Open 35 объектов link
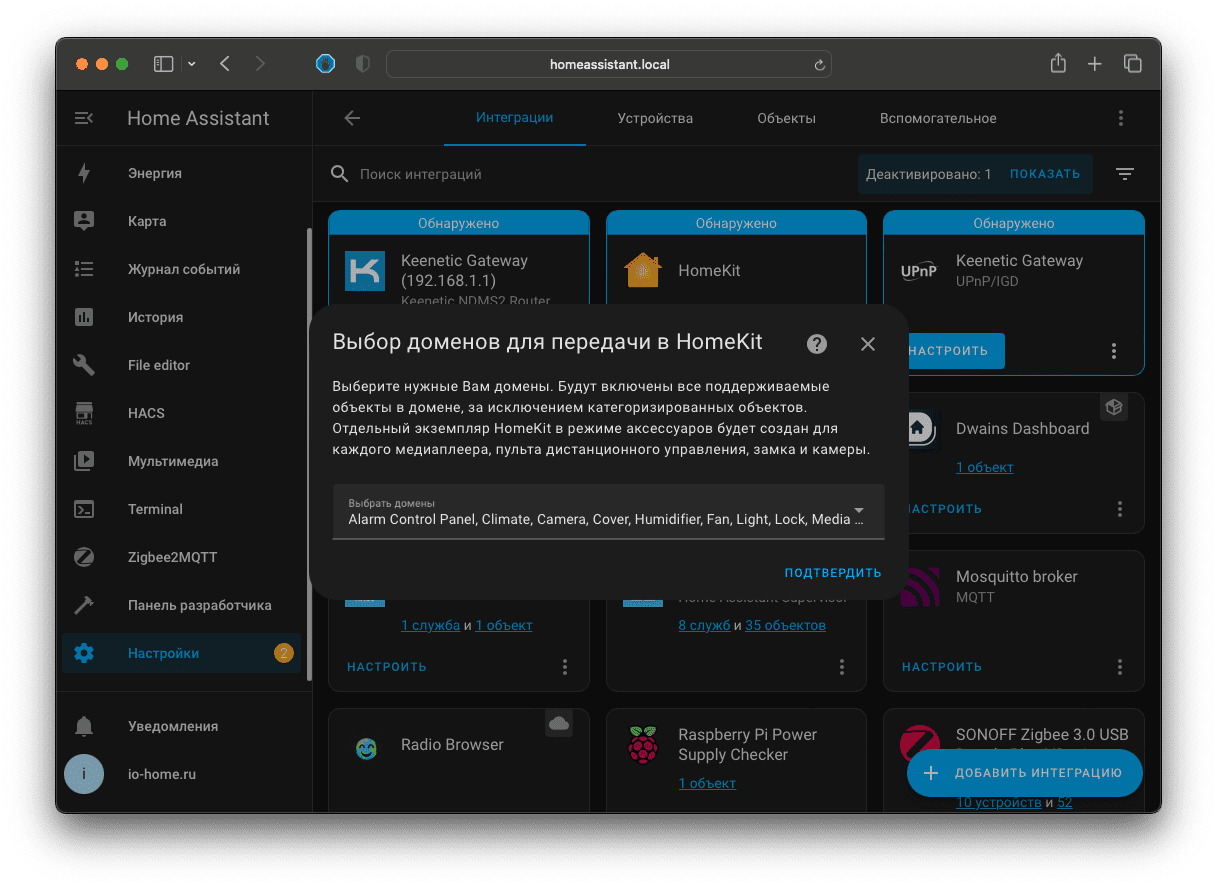Screen dimensions: 1217x887 pos(786,625)
